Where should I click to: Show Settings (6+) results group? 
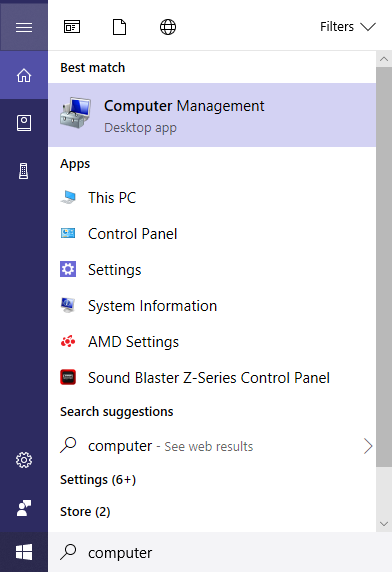[98, 480]
